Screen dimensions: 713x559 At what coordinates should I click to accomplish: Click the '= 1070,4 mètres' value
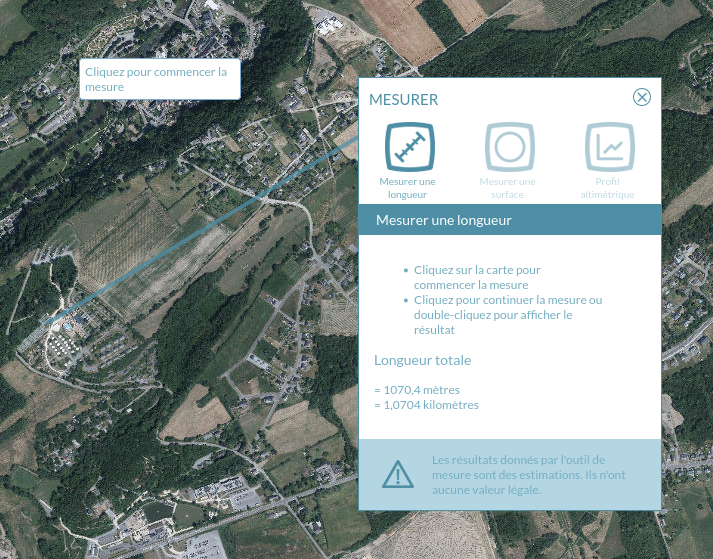[417, 390]
